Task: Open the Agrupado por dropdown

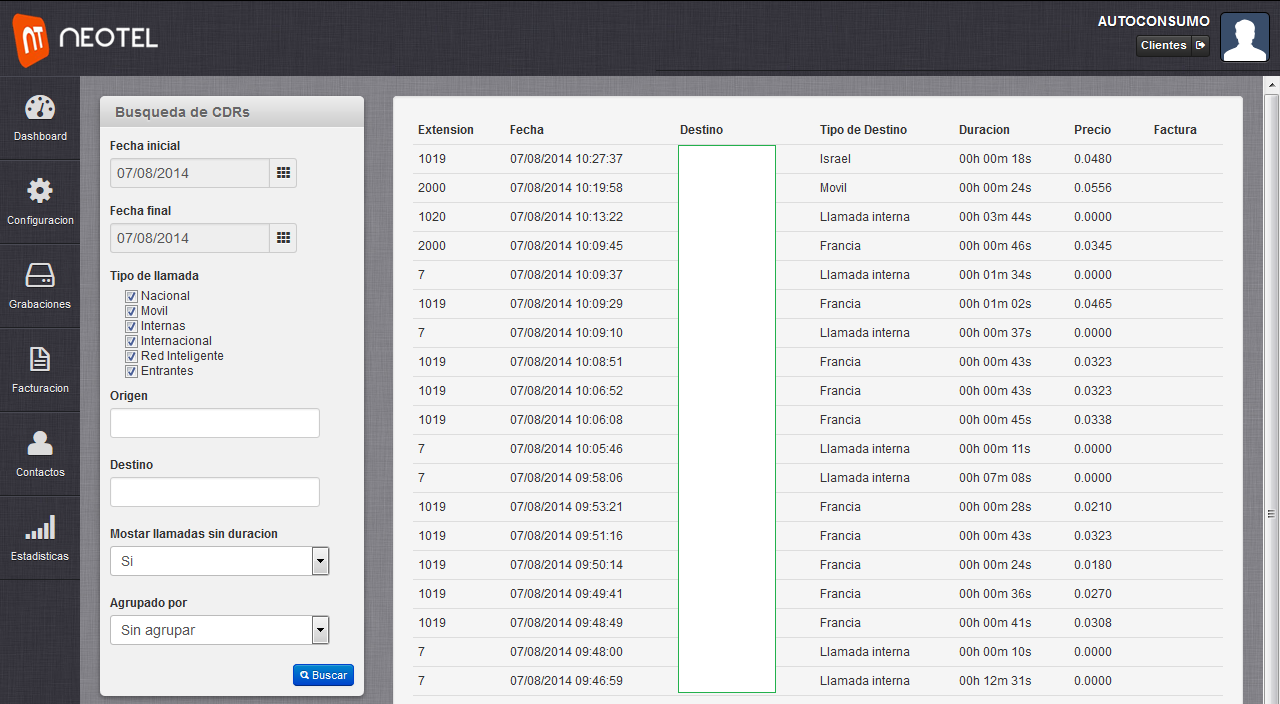Action: 320,630
